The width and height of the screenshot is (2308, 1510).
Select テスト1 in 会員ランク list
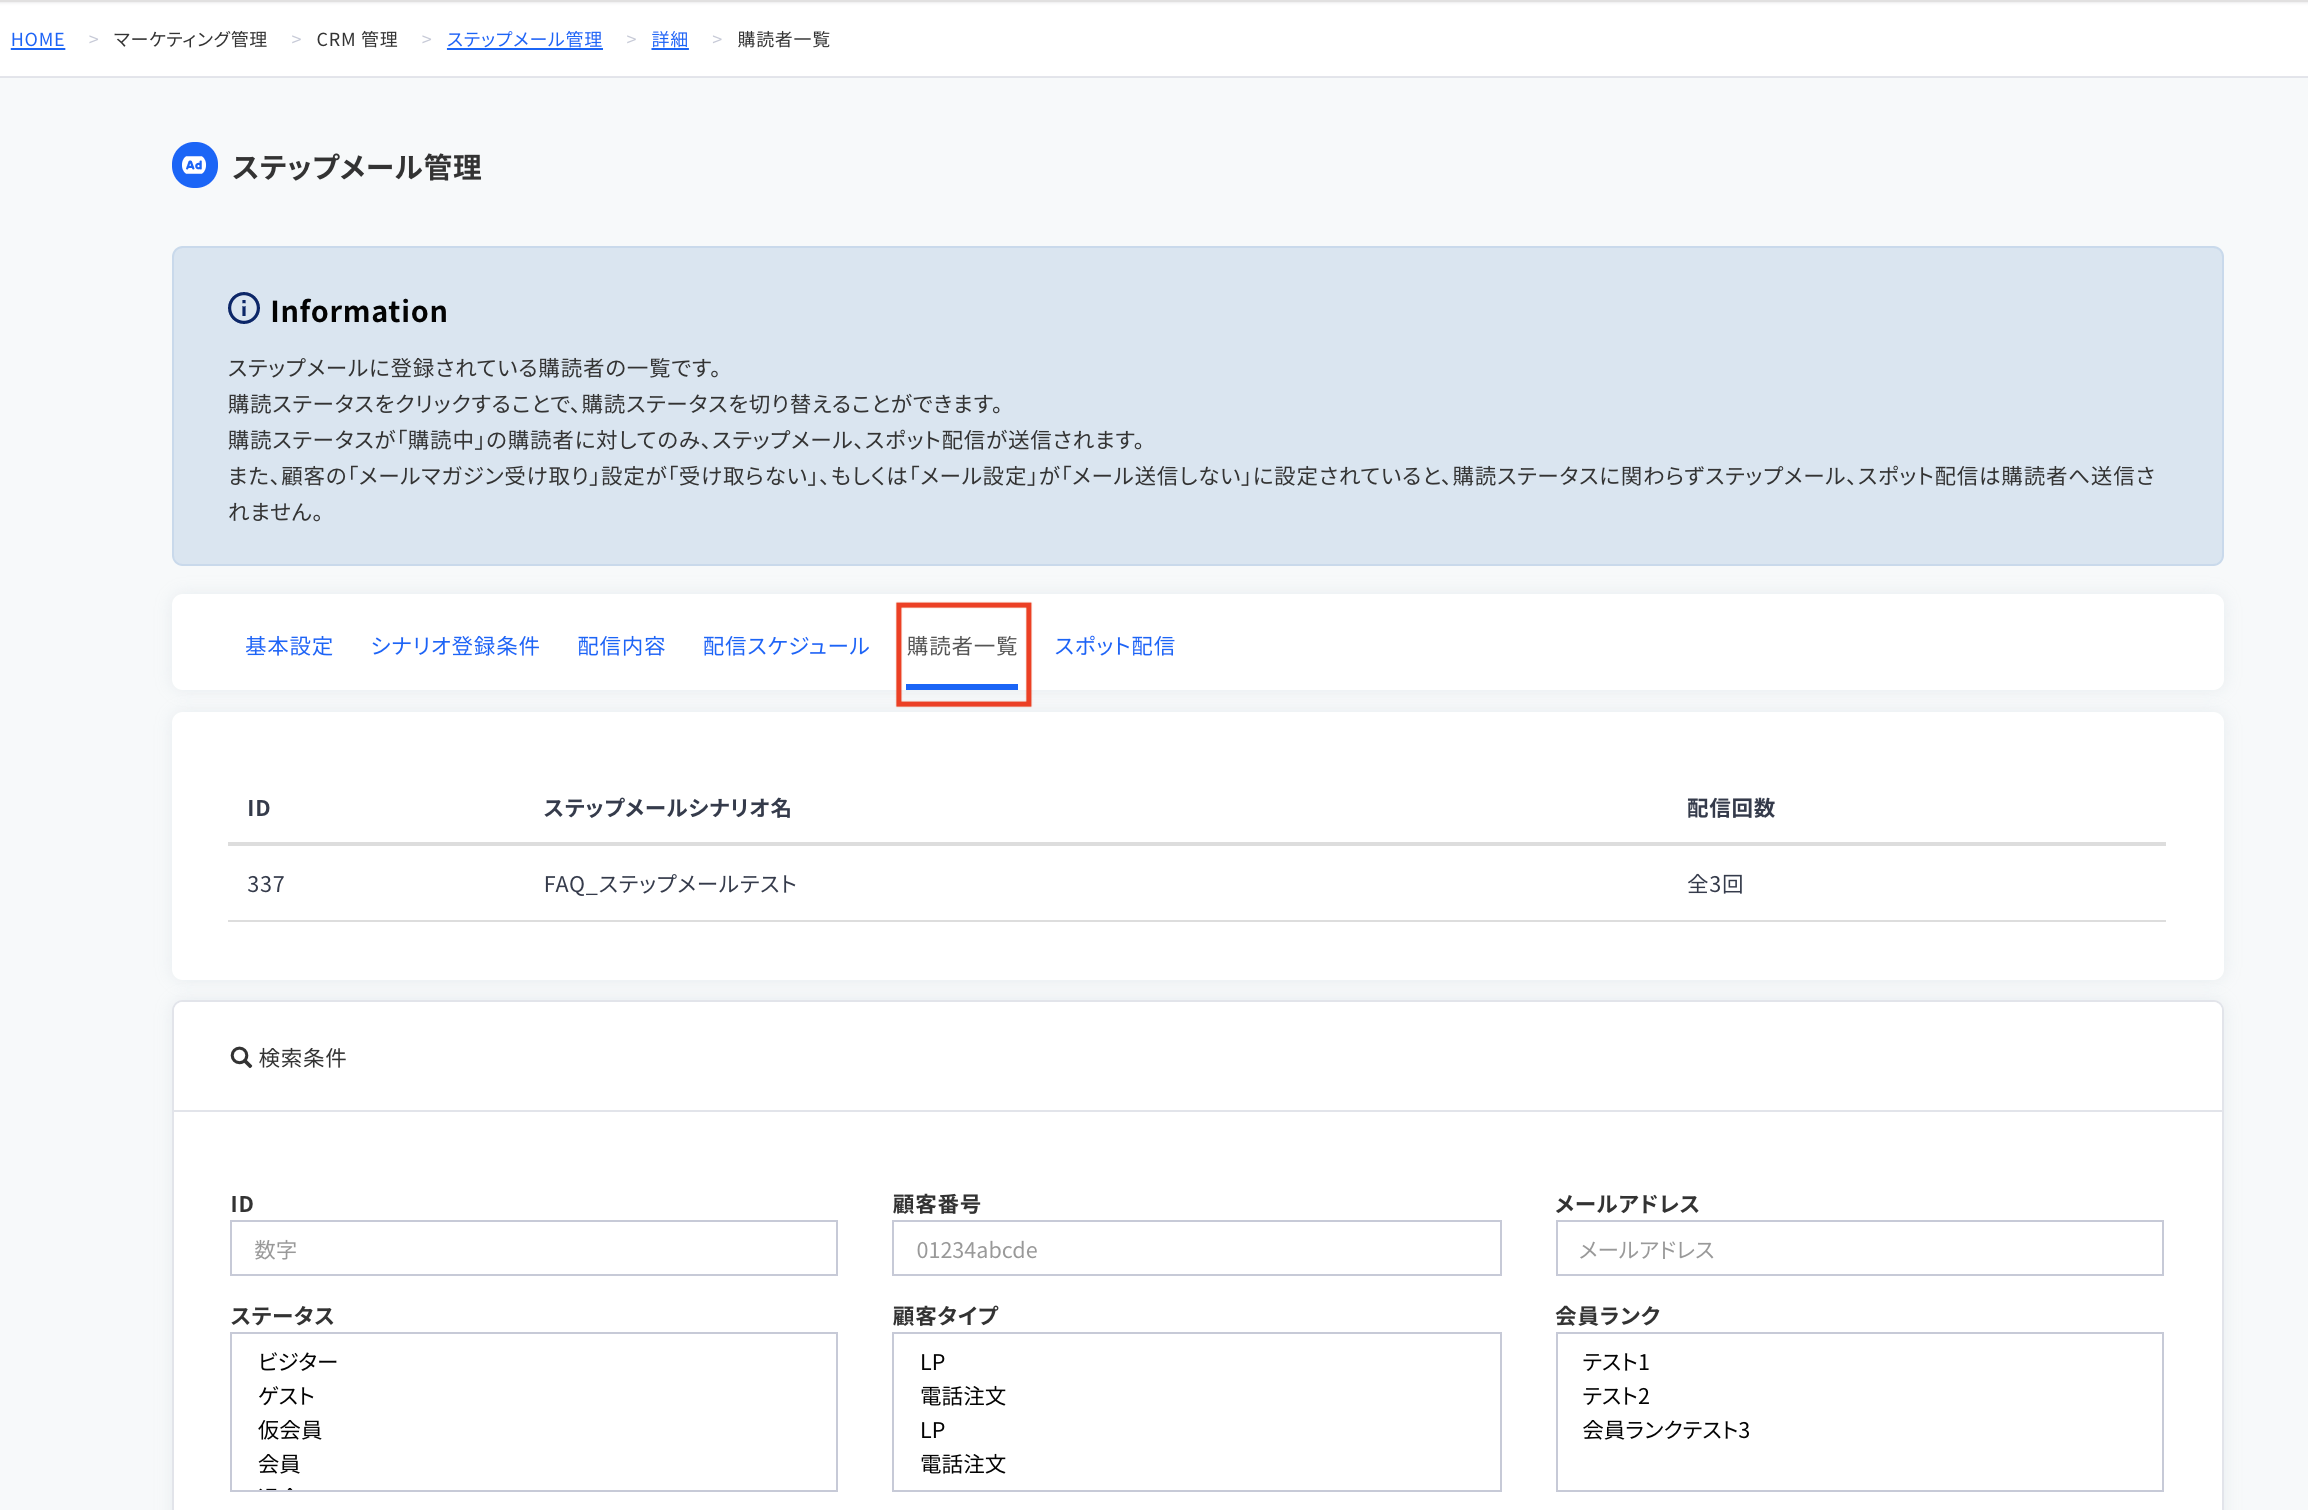pyautogui.click(x=1616, y=1361)
